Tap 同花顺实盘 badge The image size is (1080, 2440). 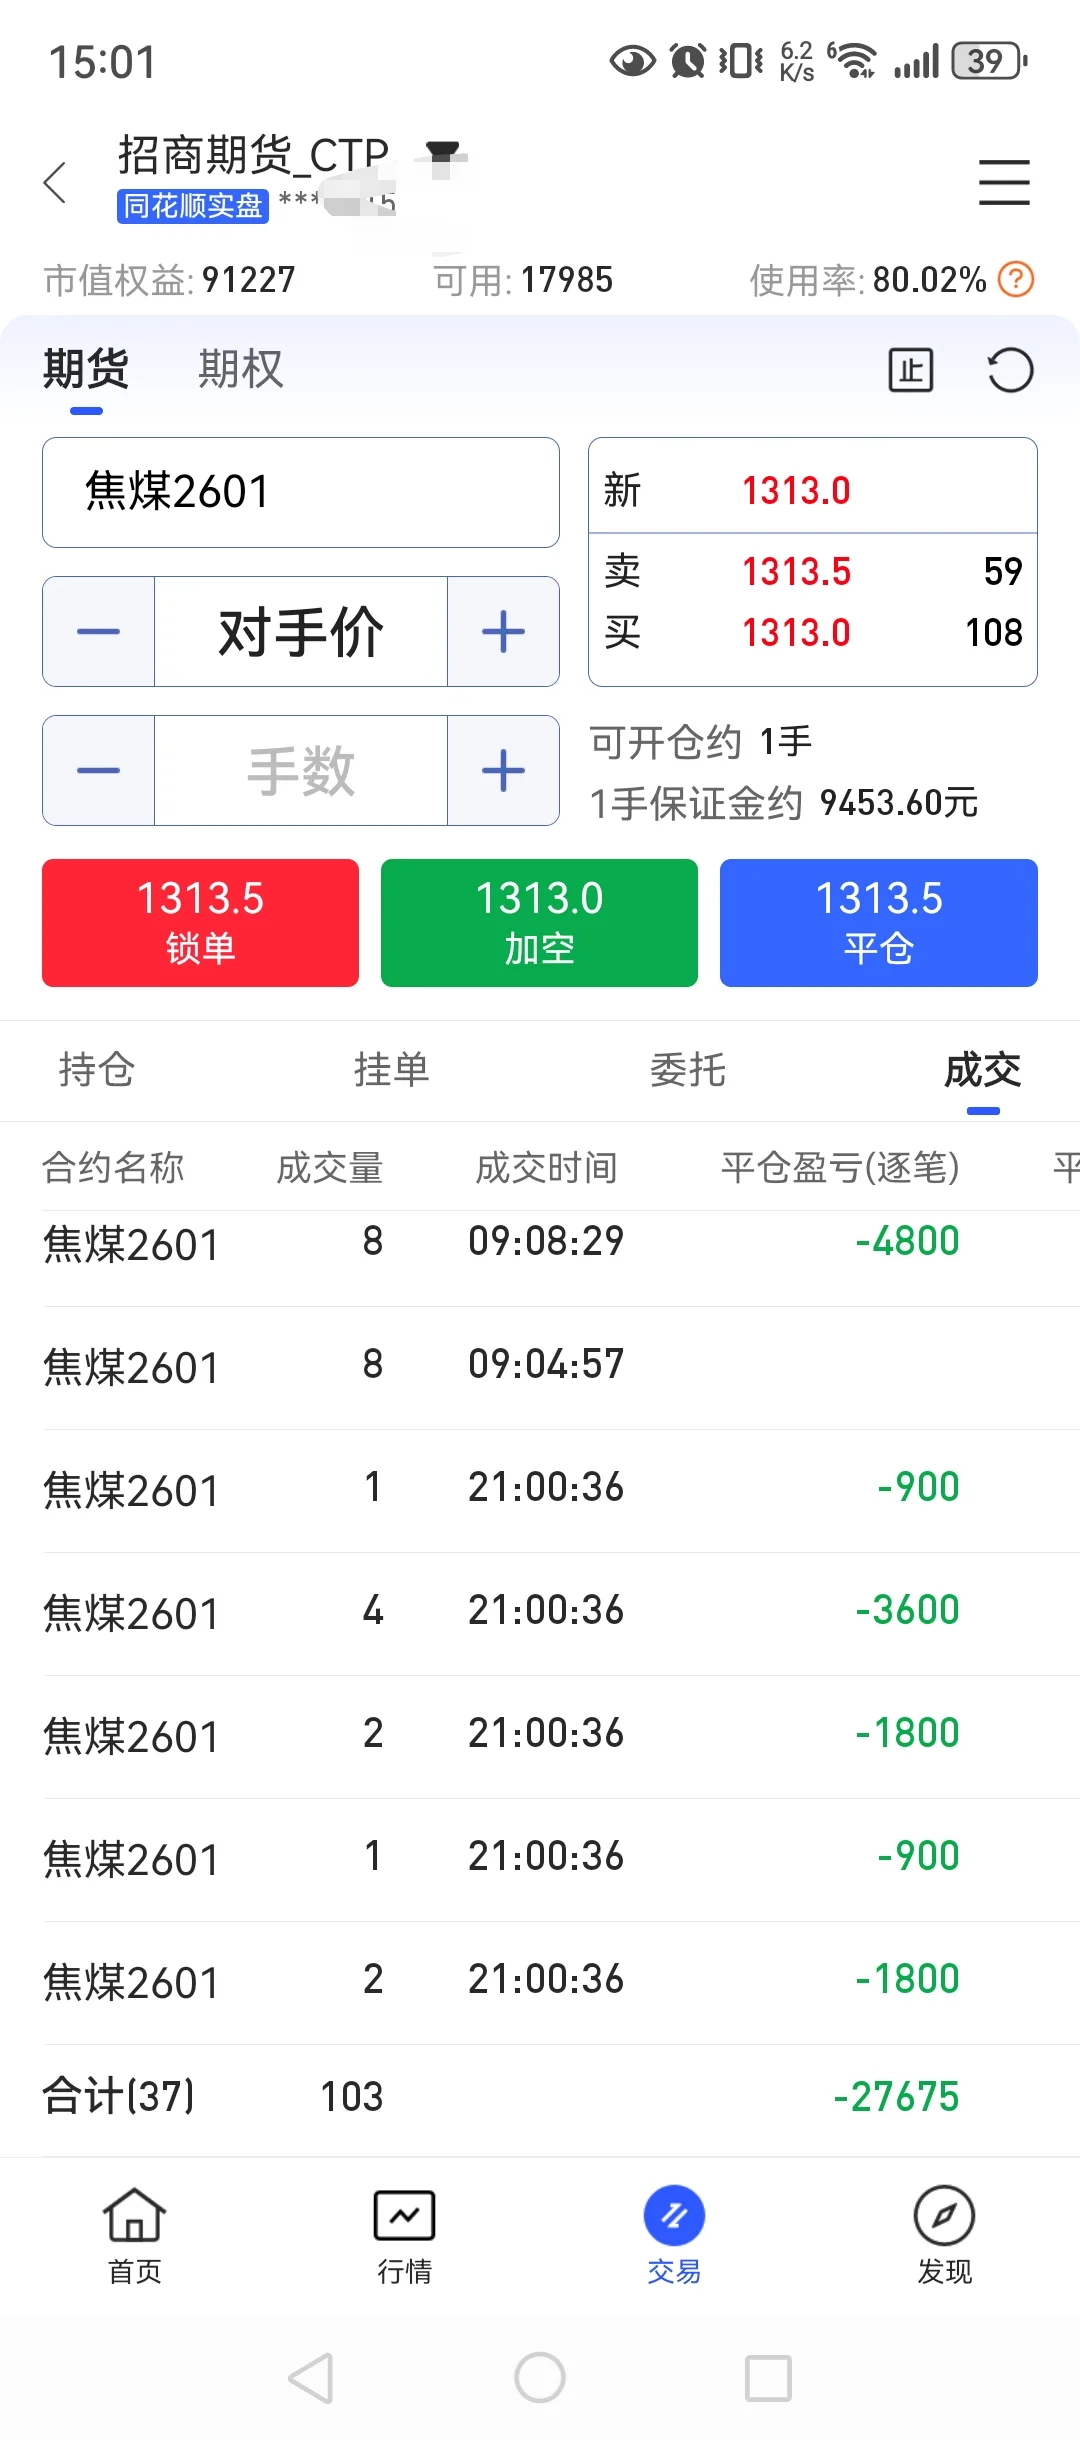(193, 206)
